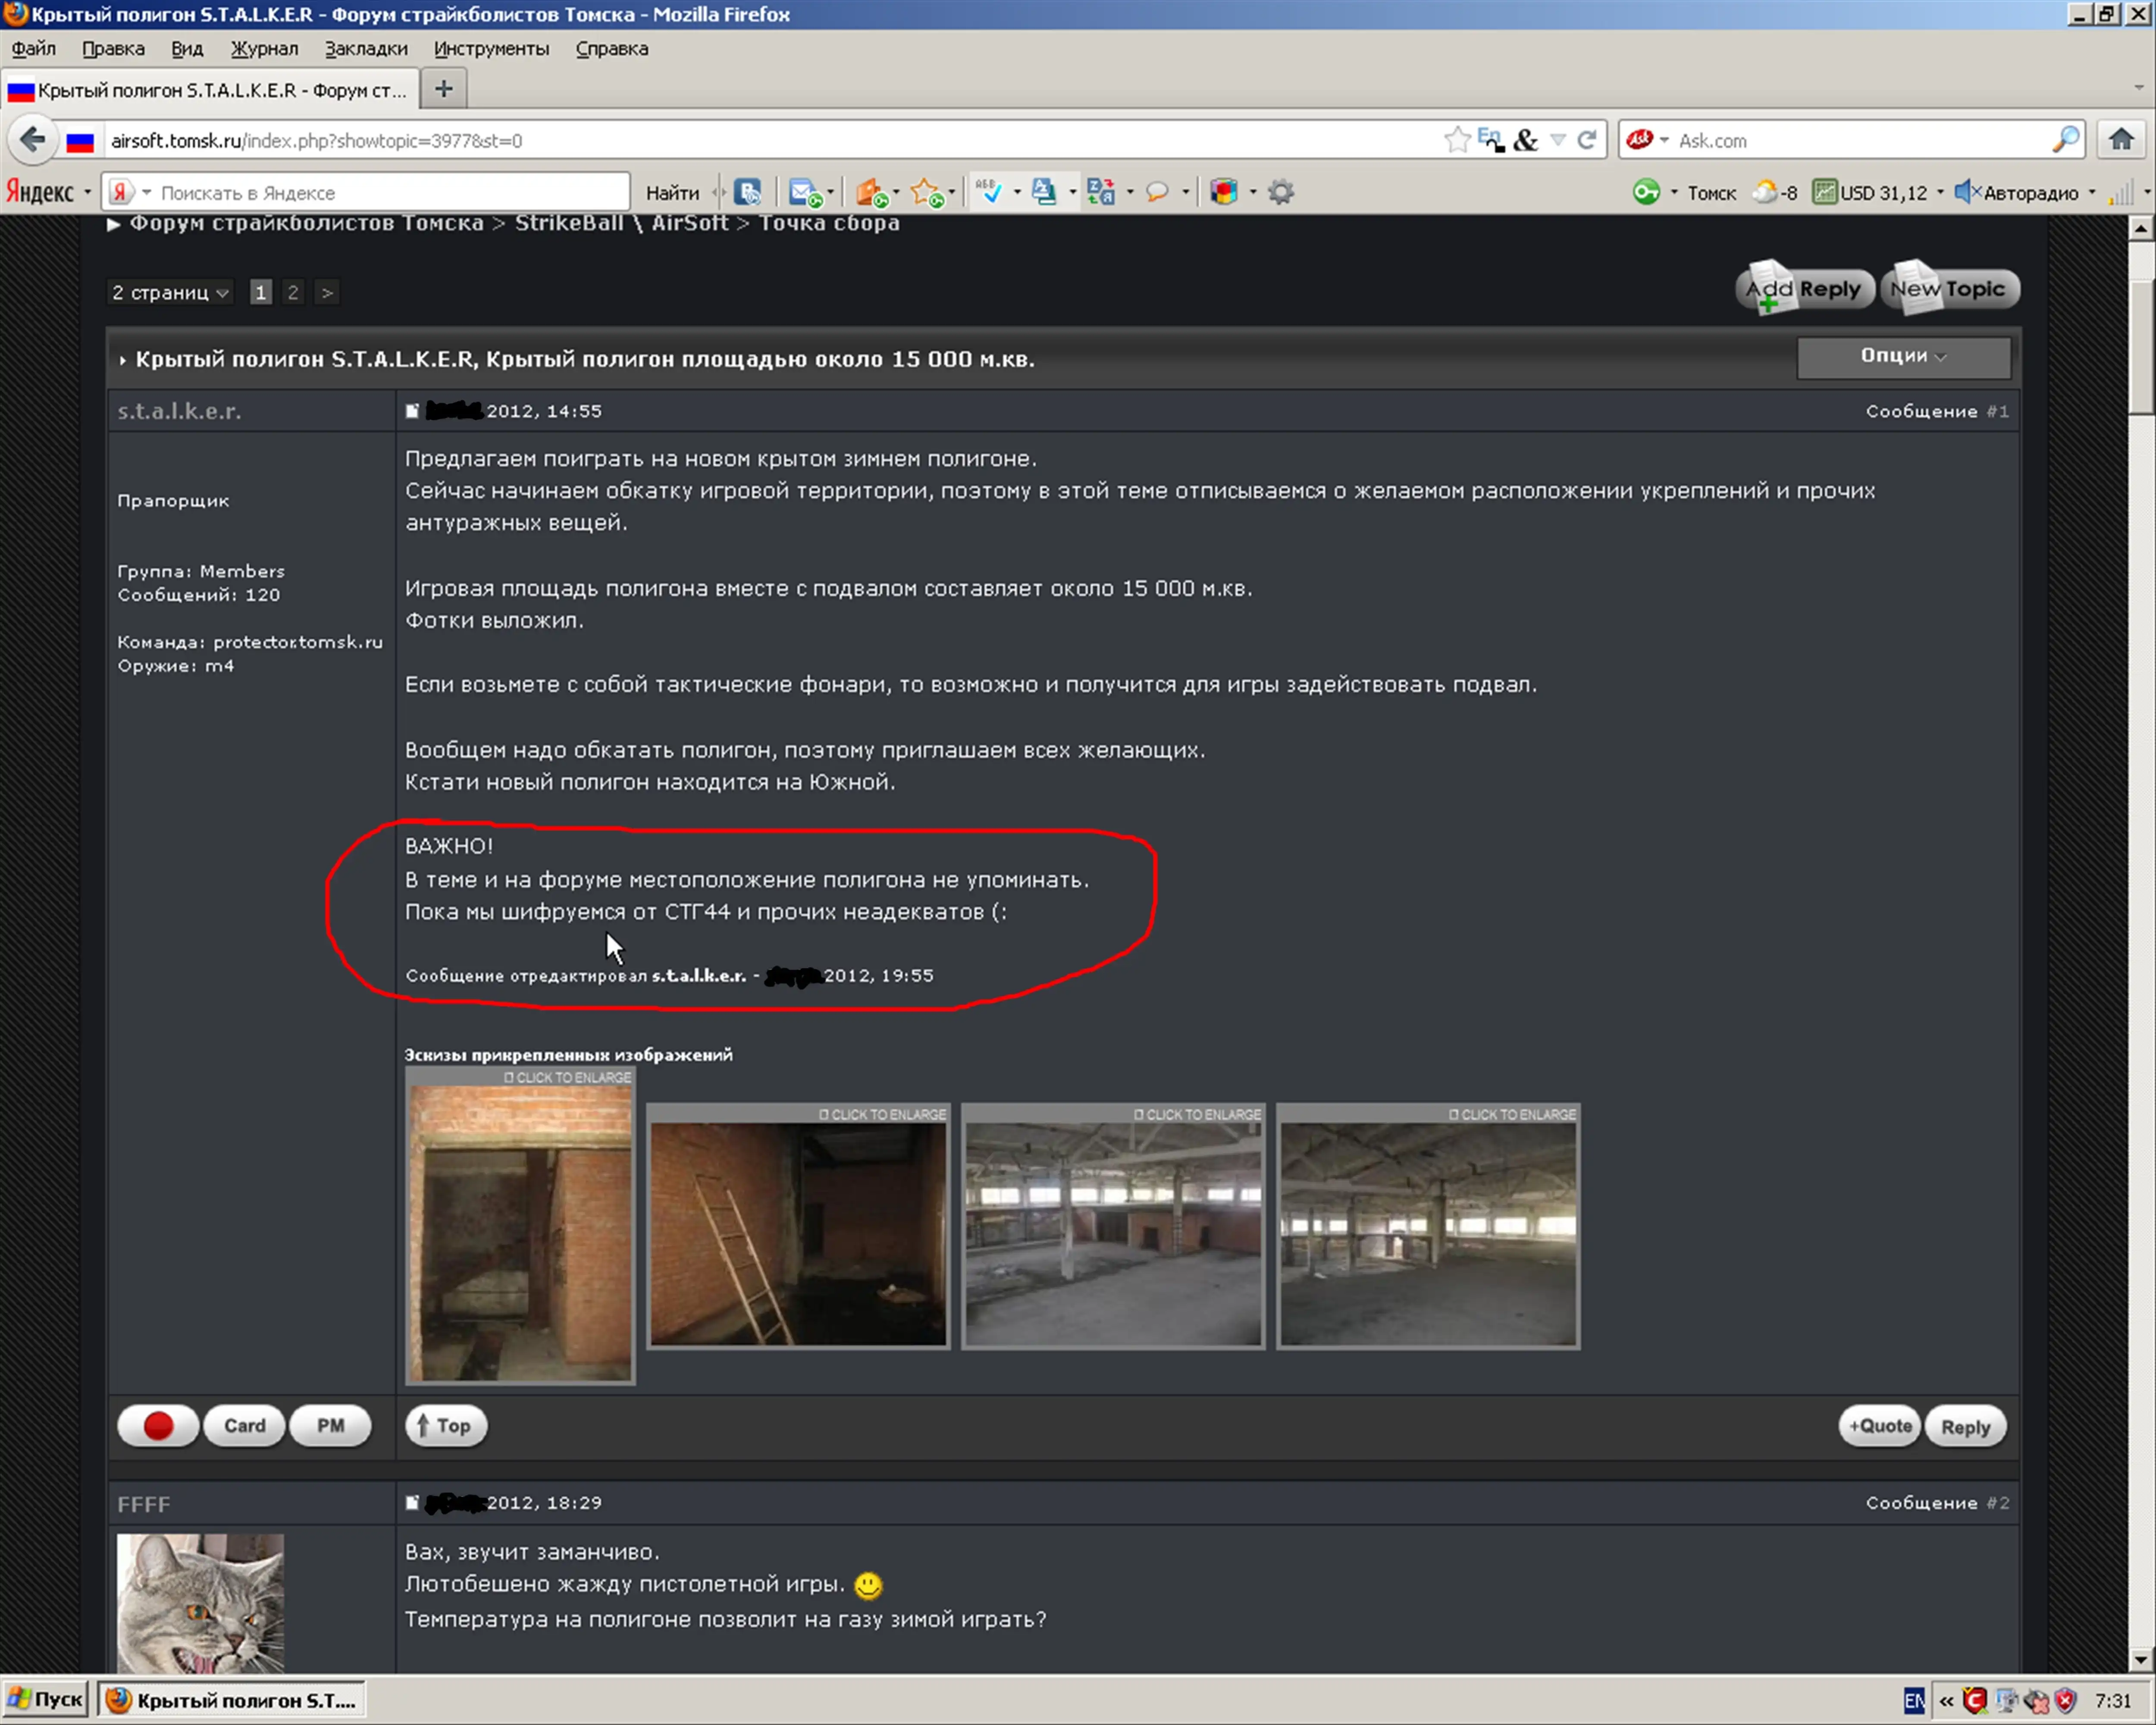This screenshot has height=1725, width=2156.
Task: Go to page 2 of the topic
Action: [292, 292]
